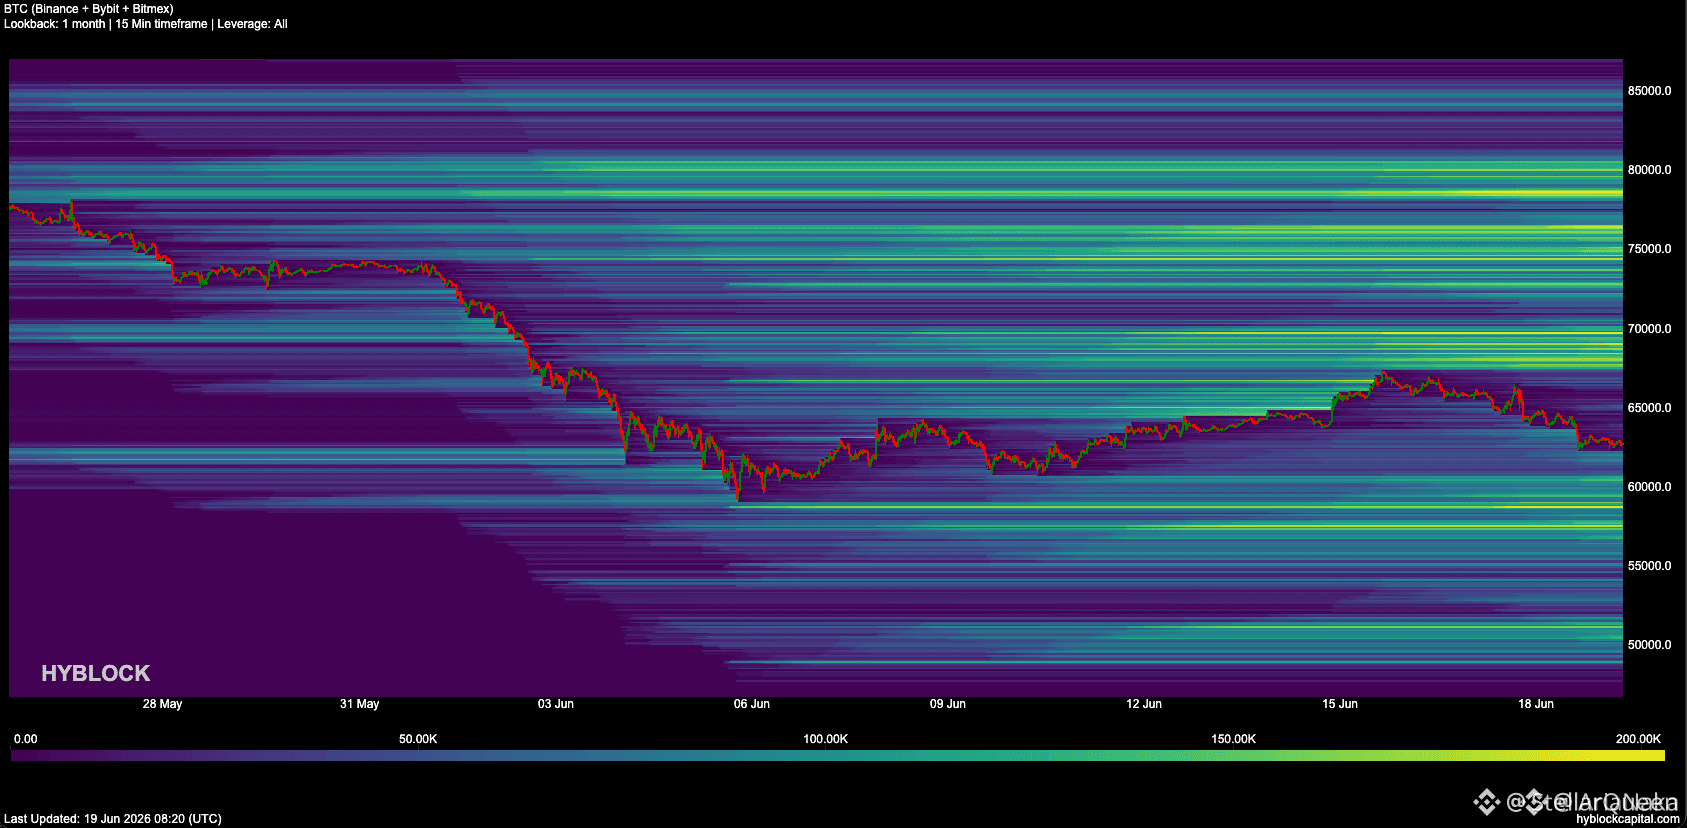Select the 60000.0 price axis label
Image resolution: width=1687 pixels, height=828 pixels.
click(x=1649, y=487)
